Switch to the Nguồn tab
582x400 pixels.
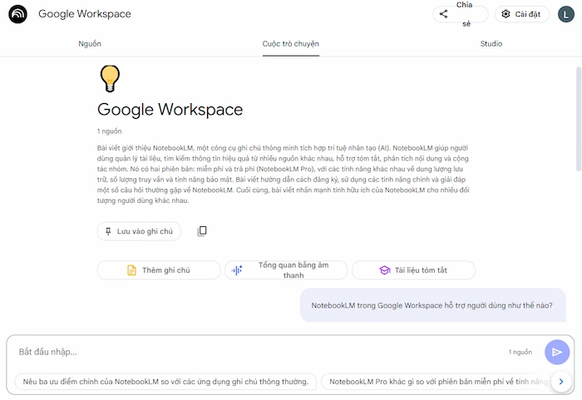[90, 44]
